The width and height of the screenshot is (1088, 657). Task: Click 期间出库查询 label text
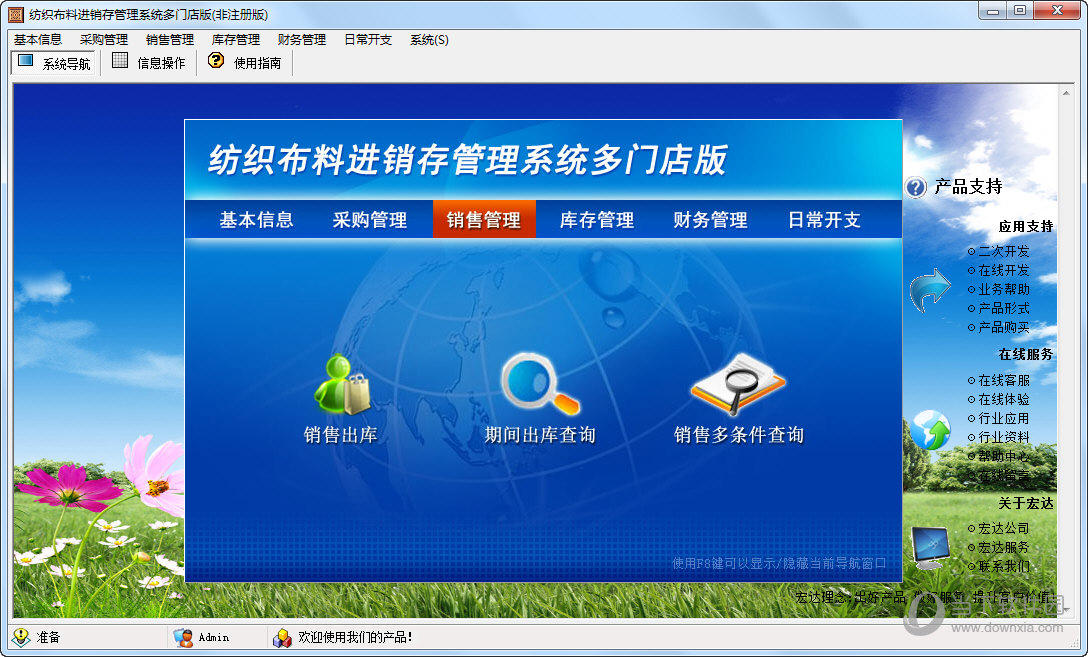point(540,435)
